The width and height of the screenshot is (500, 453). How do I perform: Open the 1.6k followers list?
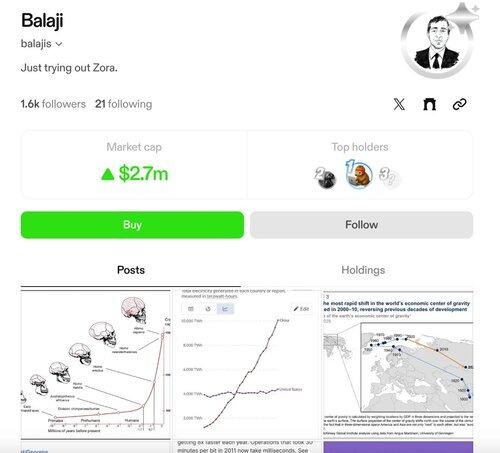(53, 104)
